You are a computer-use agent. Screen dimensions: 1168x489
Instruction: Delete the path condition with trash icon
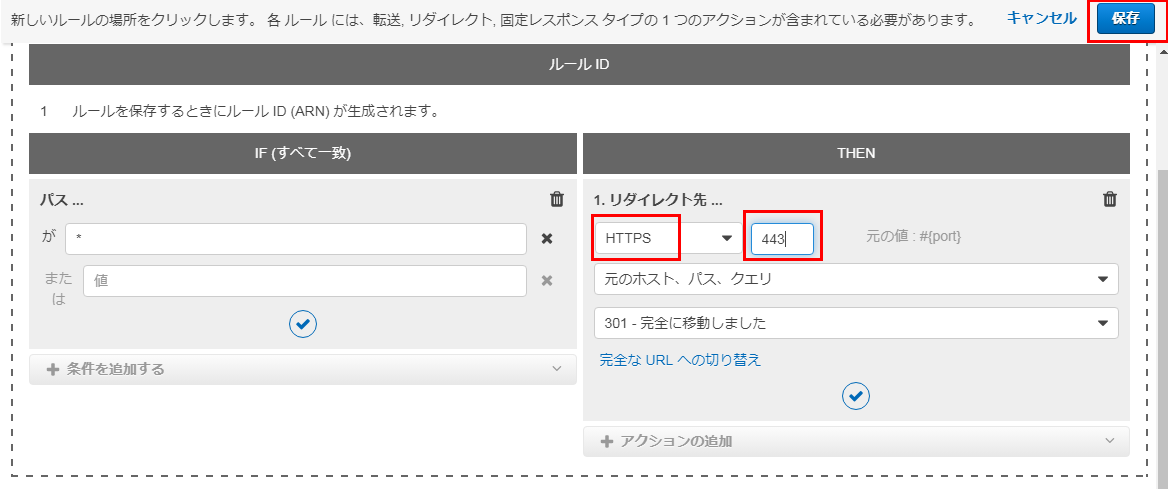pyautogui.click(x=557, y=199)
